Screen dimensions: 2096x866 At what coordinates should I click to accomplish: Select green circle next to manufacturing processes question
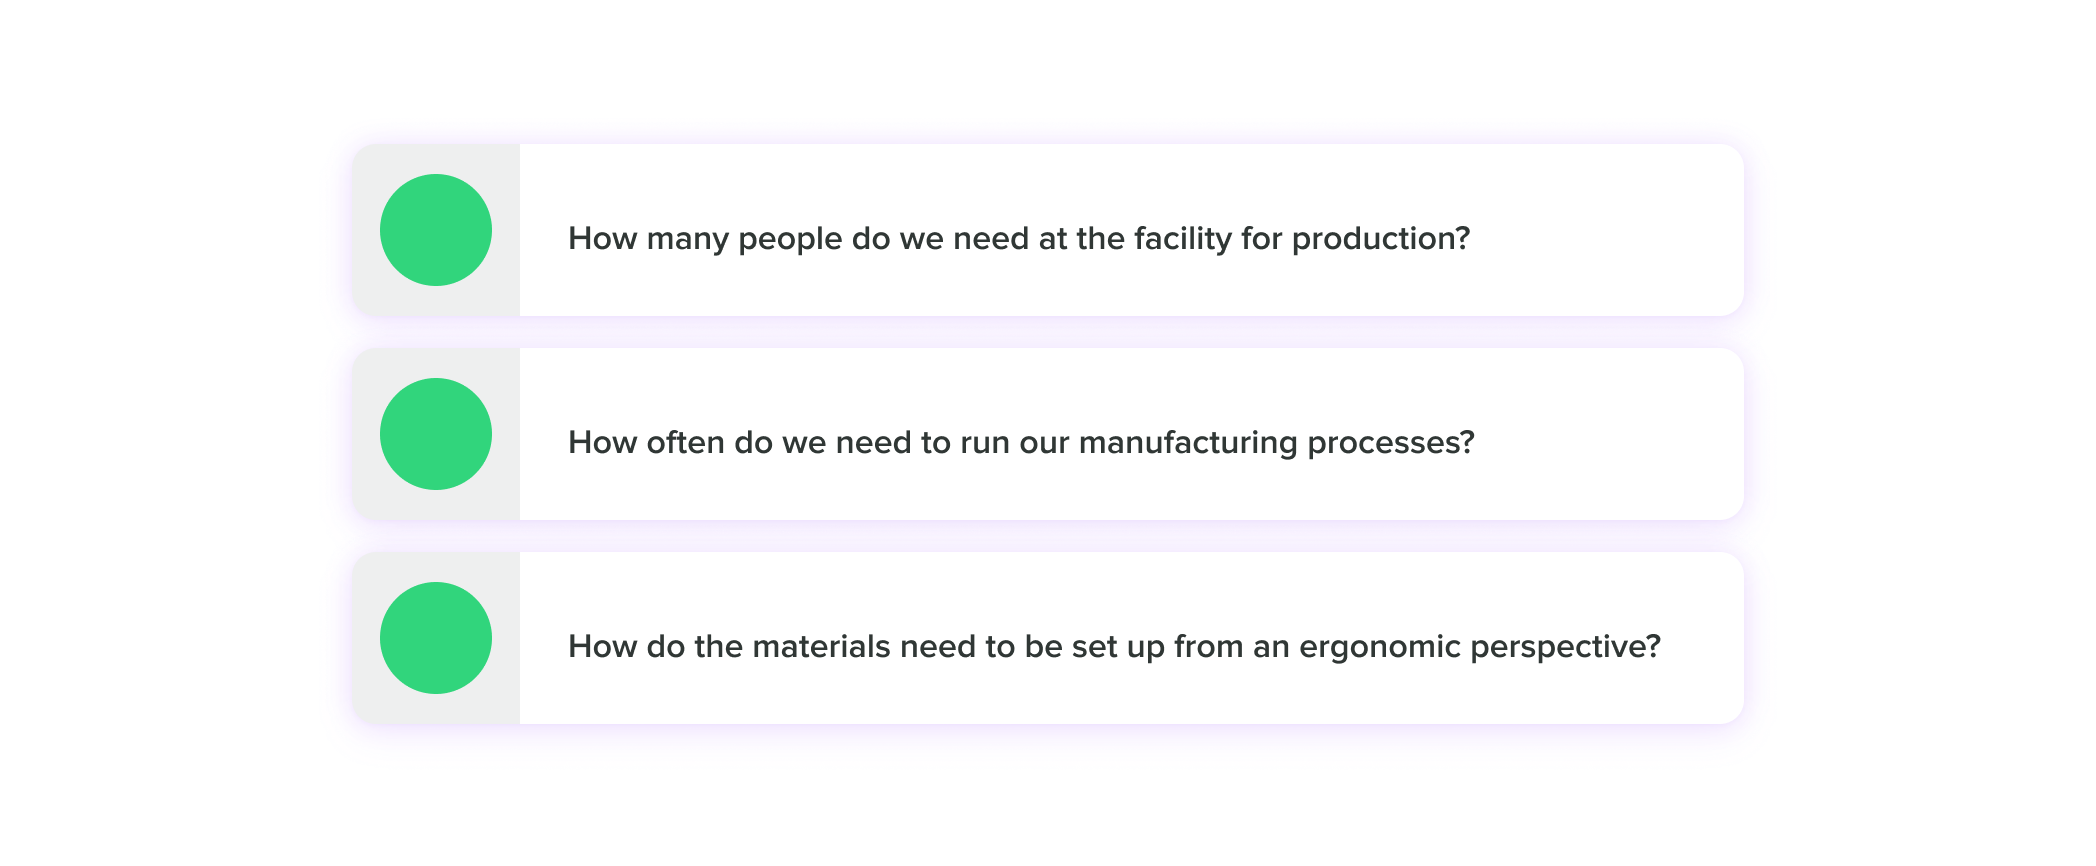pos(436,434)
